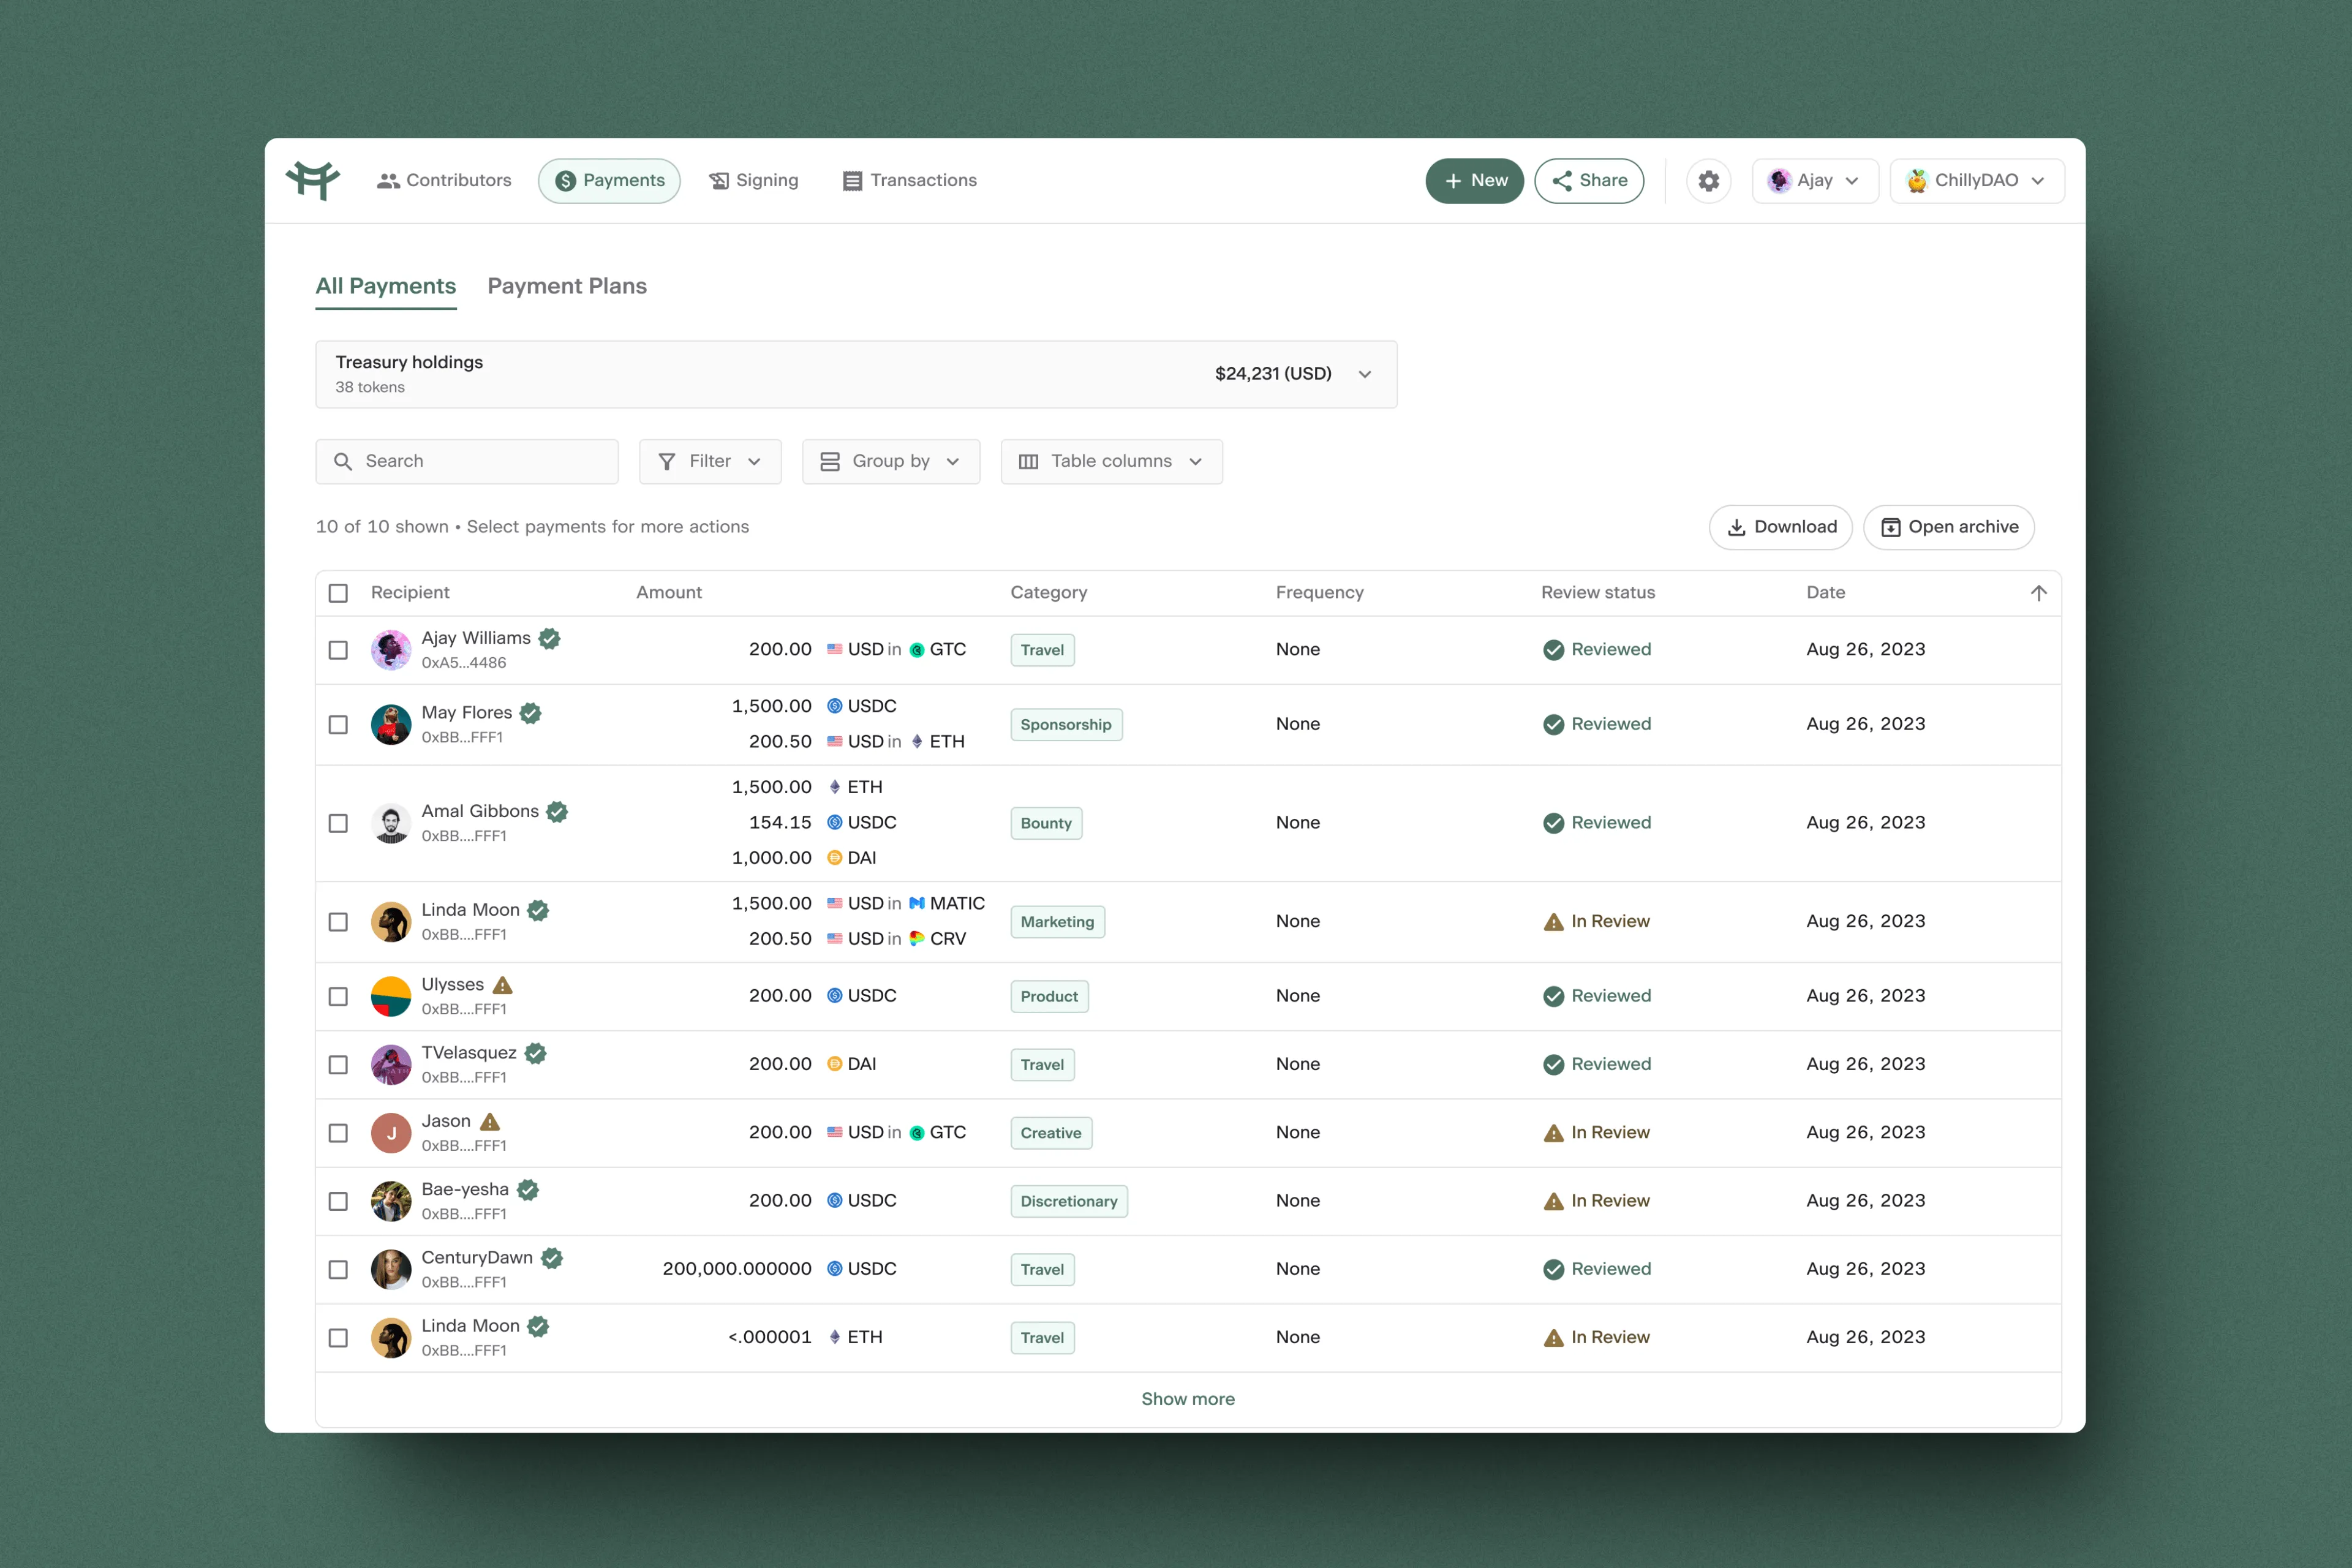Viewport: 2352px width, 1568px height.
Task: Check the Ajay Williams row checkbox
Action: click(x=339, y=650)
